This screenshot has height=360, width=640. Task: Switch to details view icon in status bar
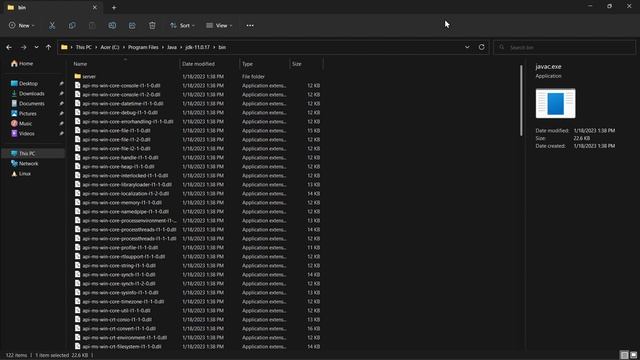tap(624, 355)
